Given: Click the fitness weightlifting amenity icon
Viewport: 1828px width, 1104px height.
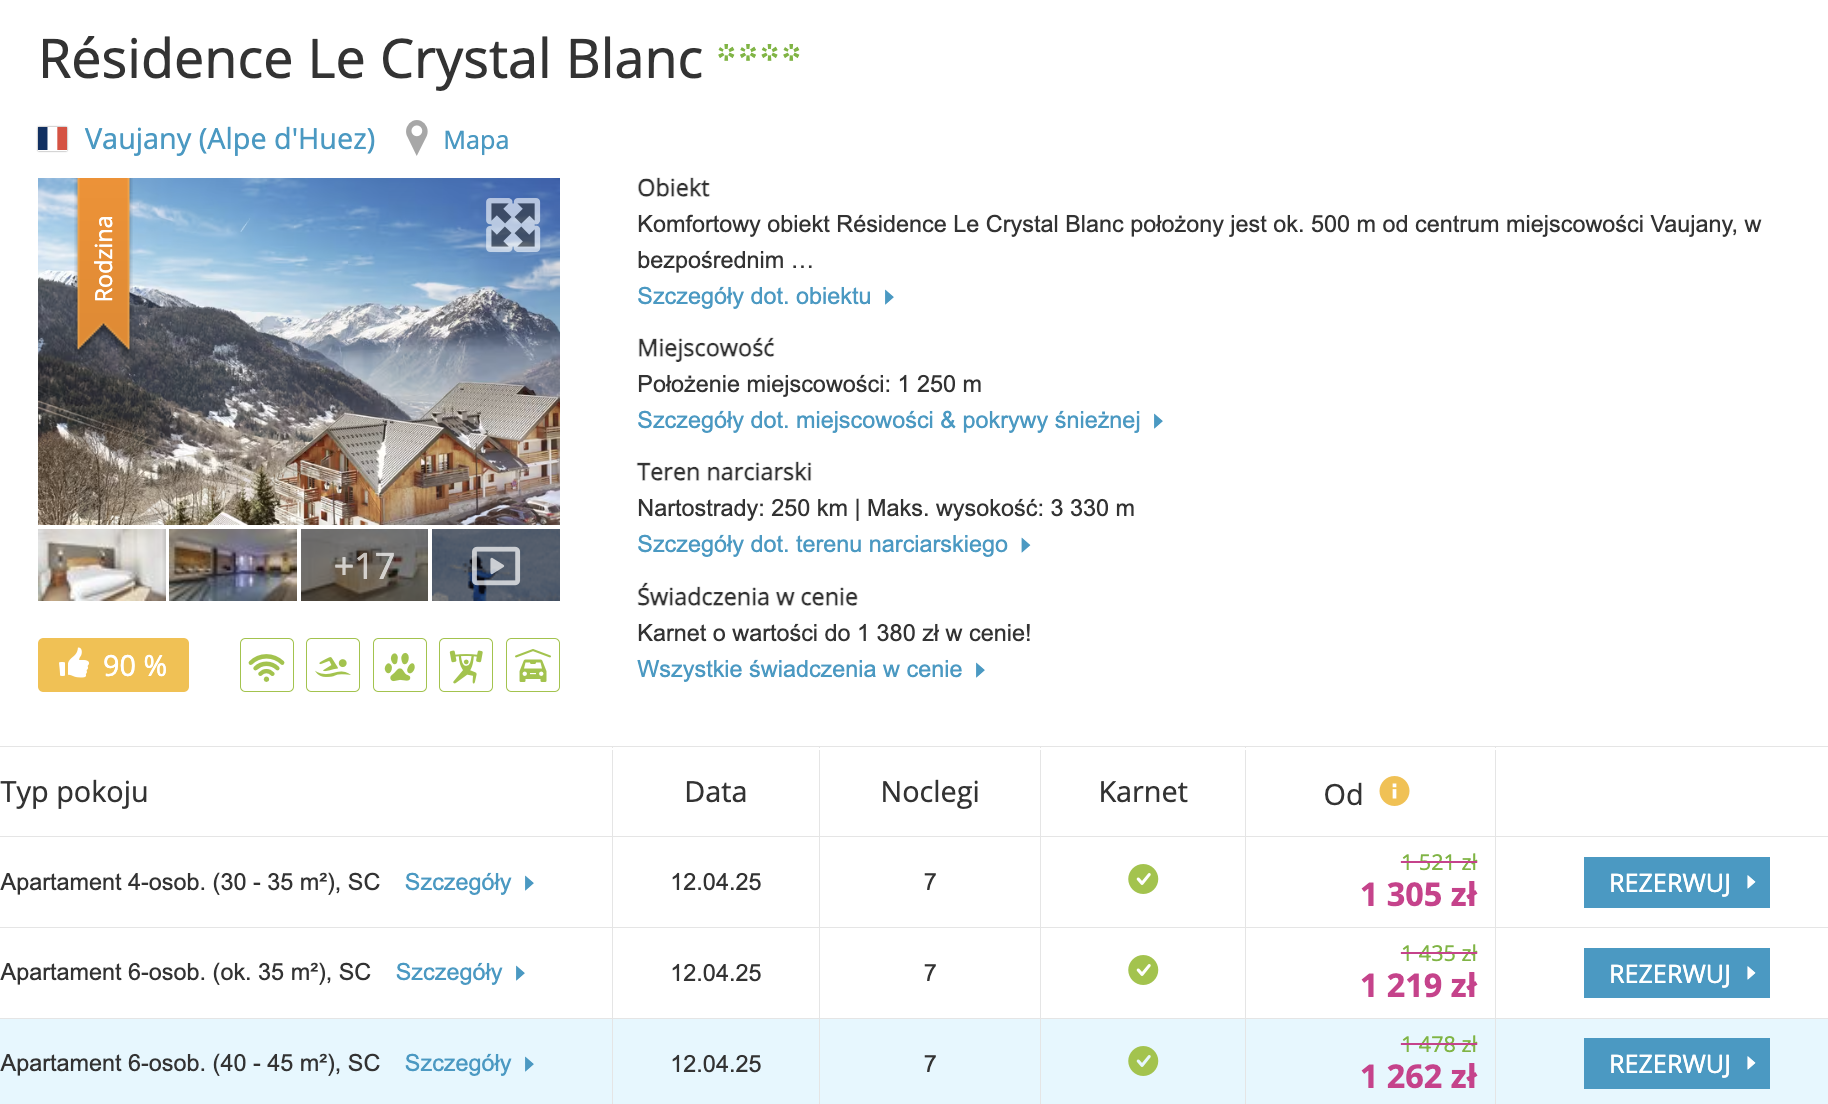Looking at the screenshot, I should click(x=466, y=665).
